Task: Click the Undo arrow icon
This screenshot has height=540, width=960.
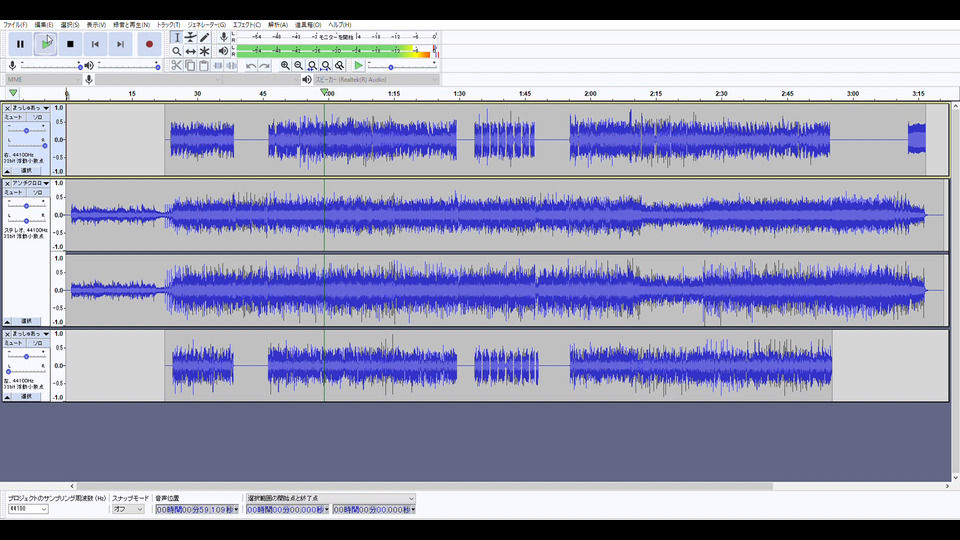Action: click(250, 66)
